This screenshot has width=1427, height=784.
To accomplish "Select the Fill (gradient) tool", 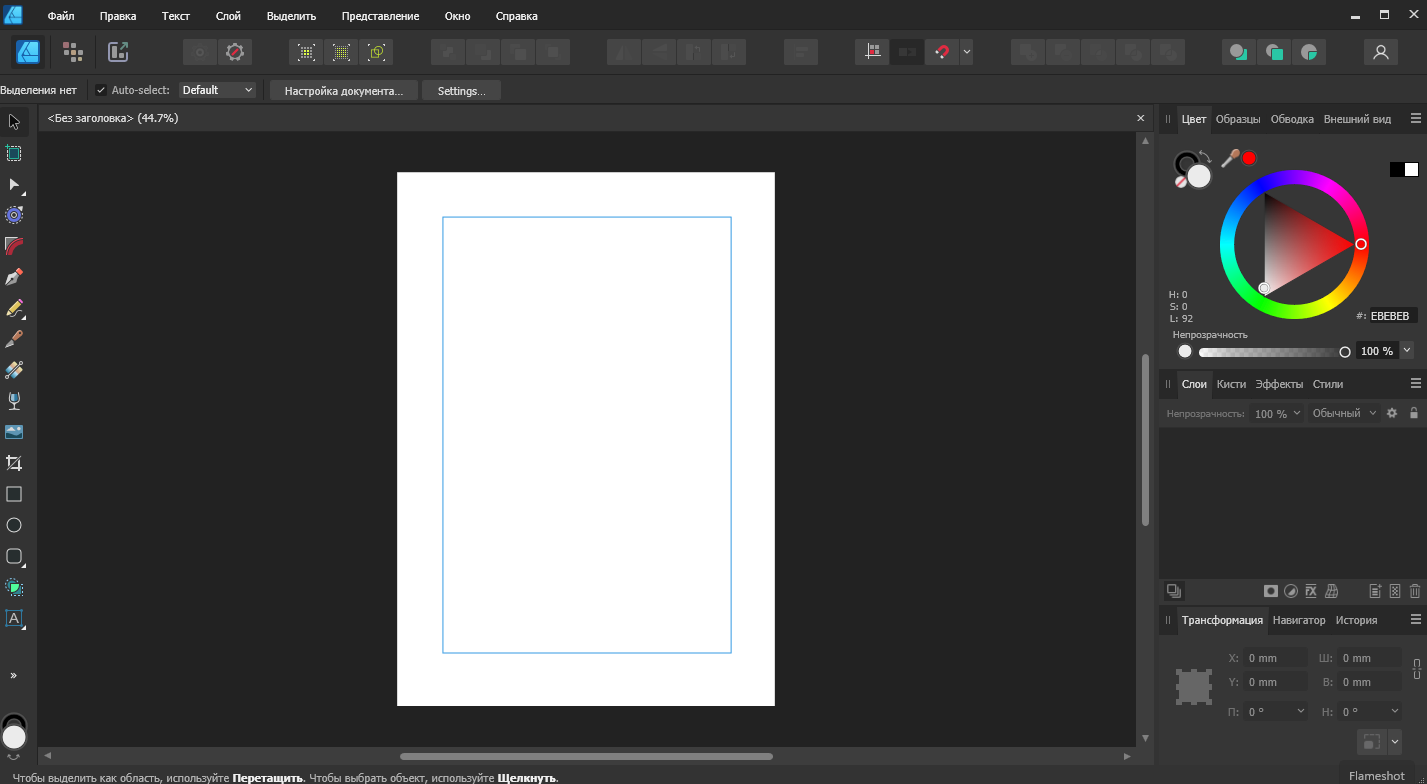I will point(14,370).
